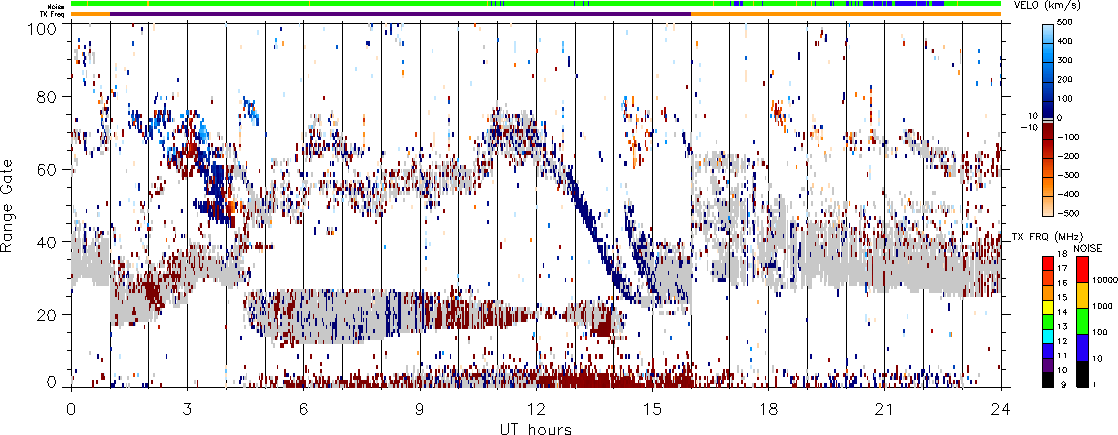This screenshot has height=435, width=1118.
Task: Click x-axis tick label 6
Action: coord(304,409)
